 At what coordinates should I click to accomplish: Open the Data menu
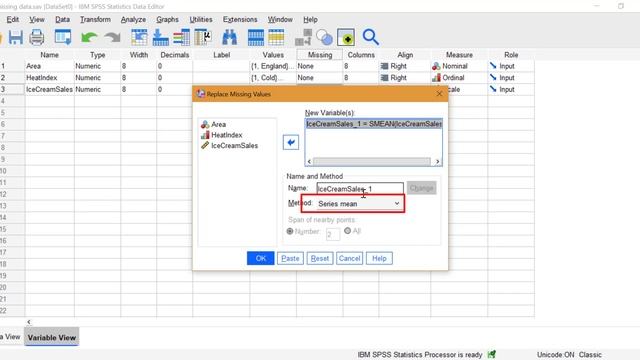62,20
